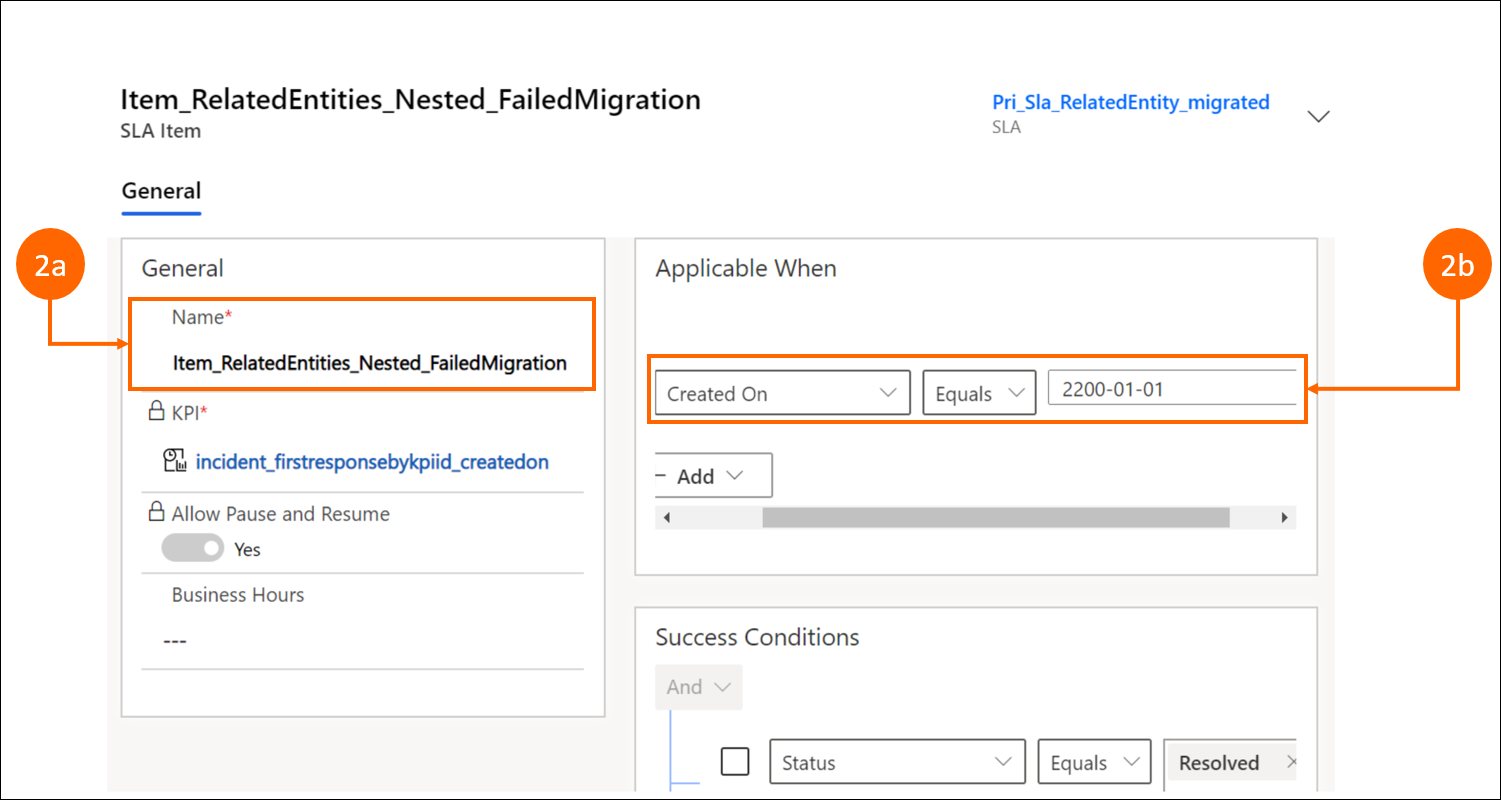
Task: Expand the header chevron next to SLA name
Action: click(1319, 116)
